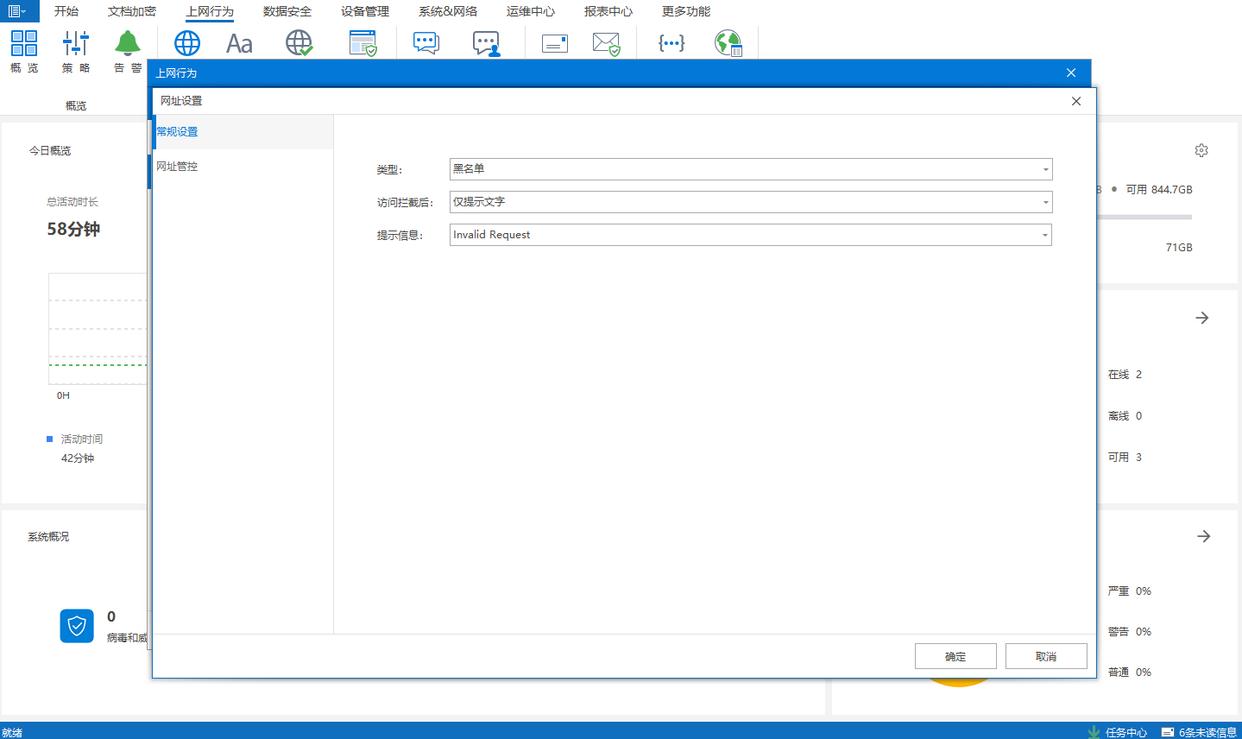1242x739 pixels.
Task: Click the 告警 green alarm bell icon
Action: (x=127, y=44)
